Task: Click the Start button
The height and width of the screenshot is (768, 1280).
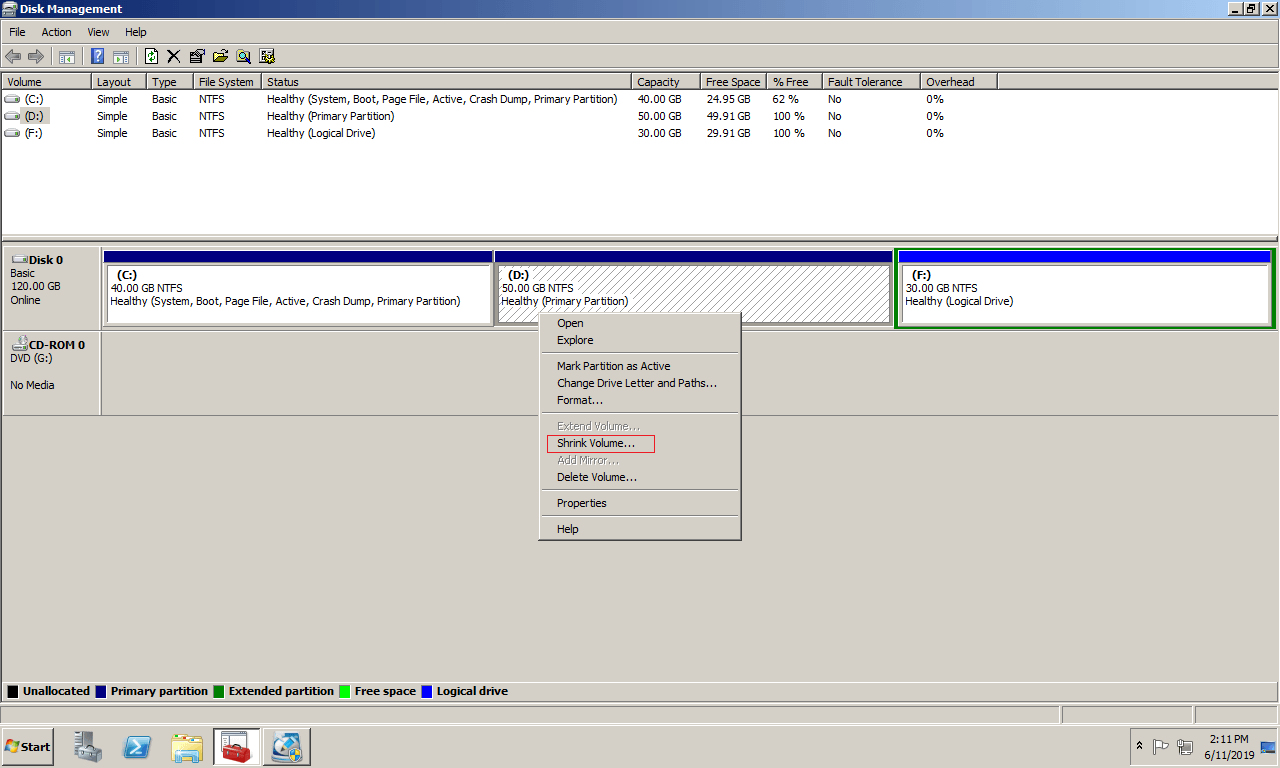Action: pos(28,746)
